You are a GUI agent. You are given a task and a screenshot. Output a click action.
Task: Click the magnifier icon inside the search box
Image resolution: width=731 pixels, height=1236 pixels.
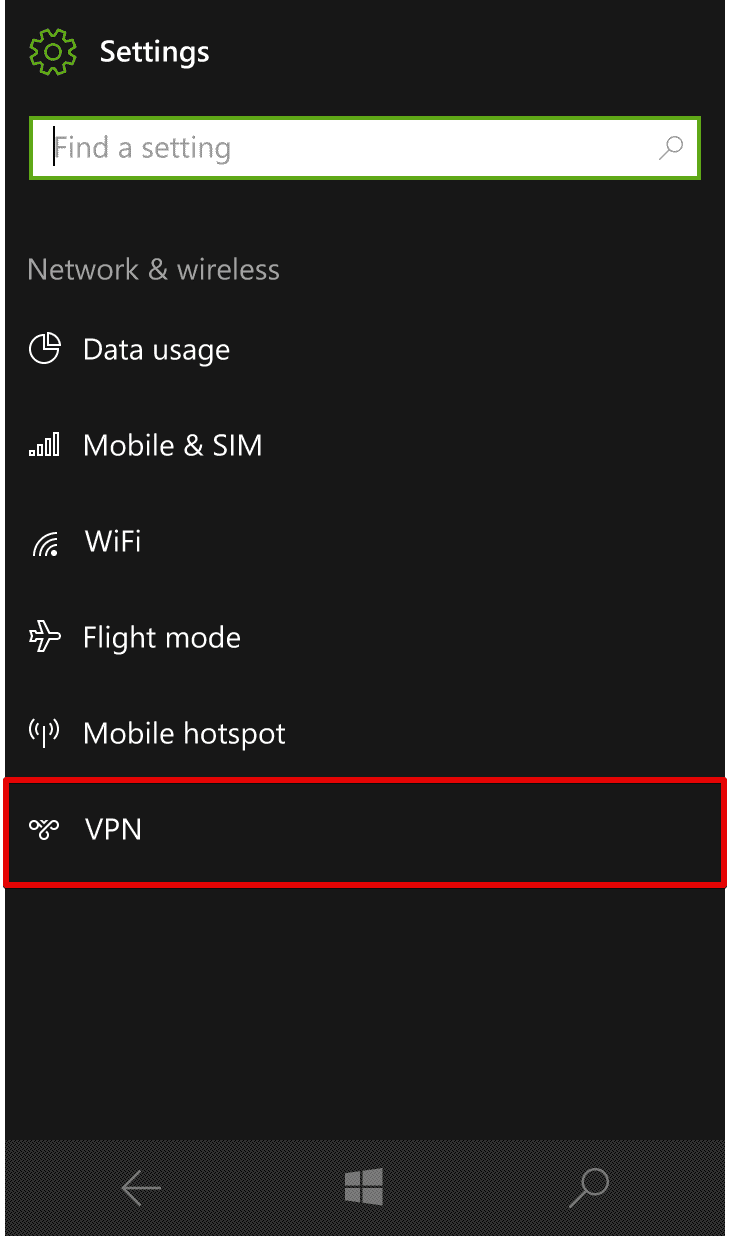pyautogui.click(x=671, y=148)
